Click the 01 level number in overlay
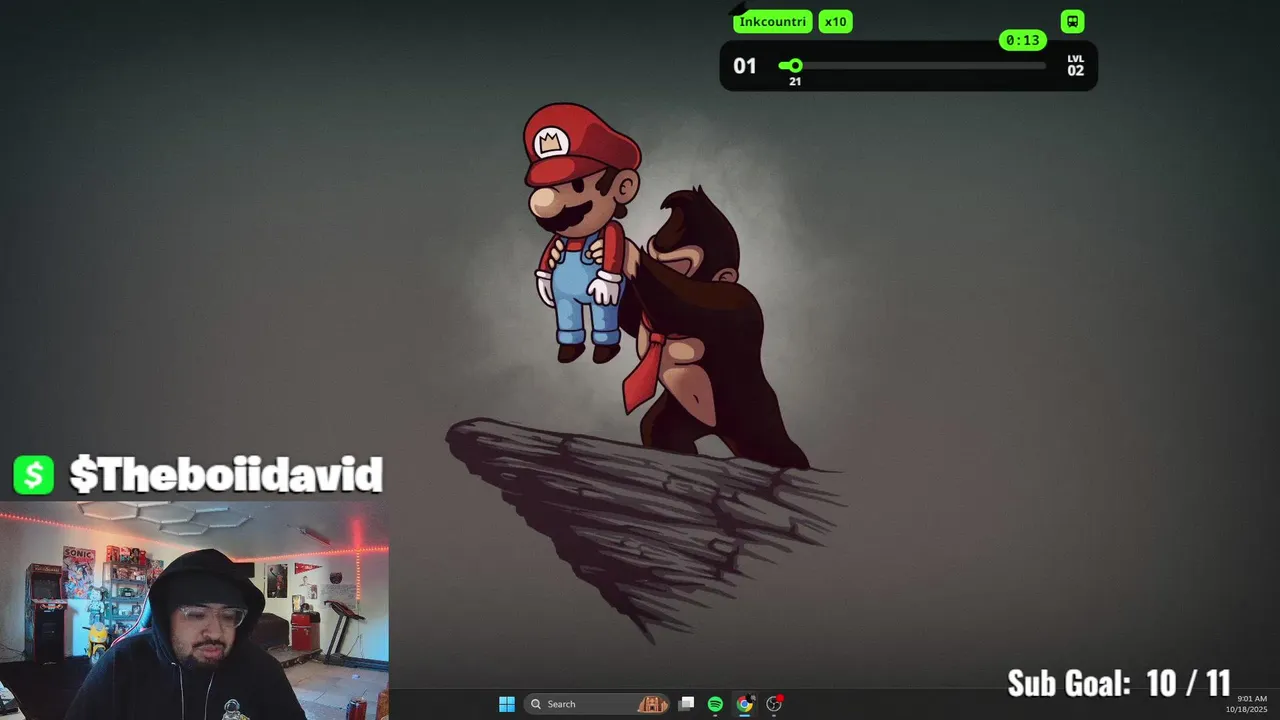The image size is (1280, 720). [745, 66]
